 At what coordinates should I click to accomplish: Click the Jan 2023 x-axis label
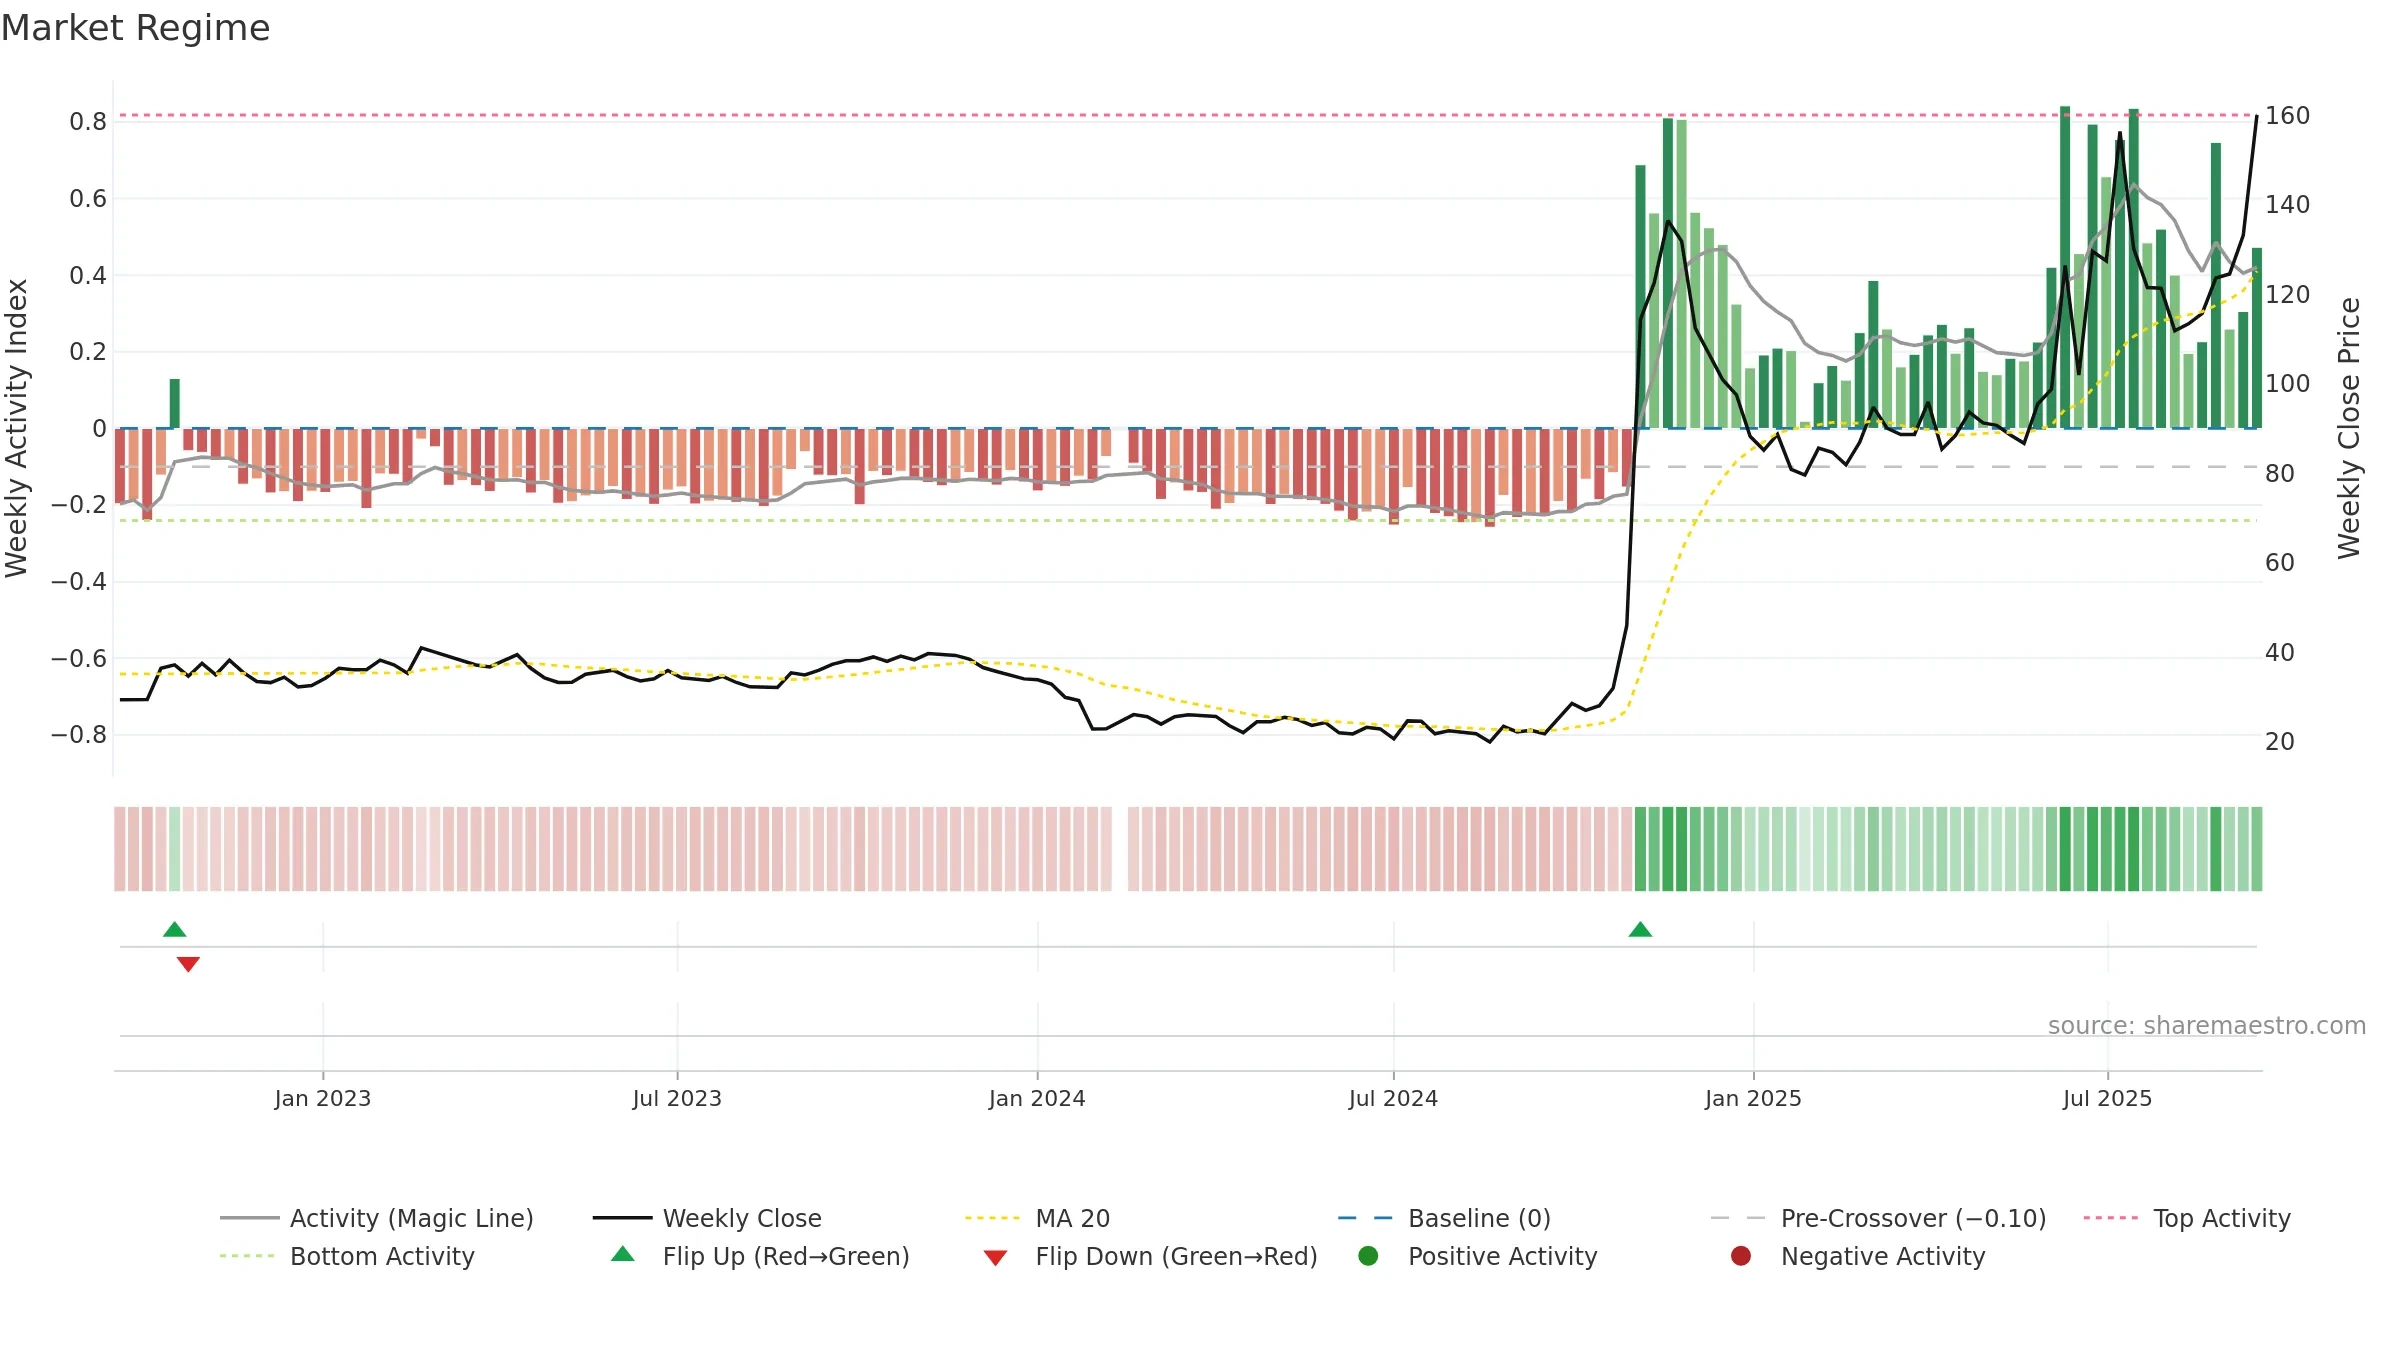pyautogui.click(x=323, y=1098)
